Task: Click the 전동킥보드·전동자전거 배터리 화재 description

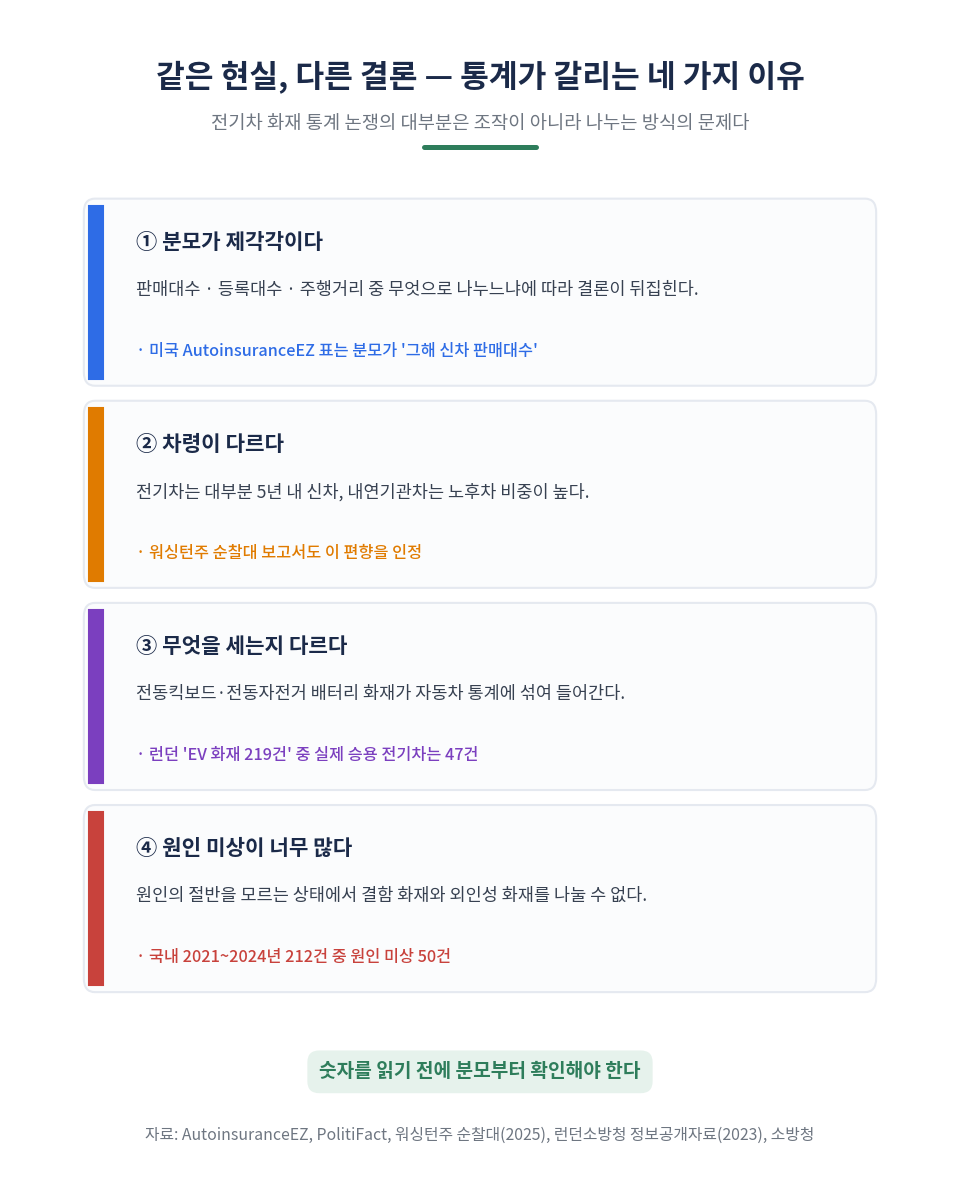Action: 380,692
